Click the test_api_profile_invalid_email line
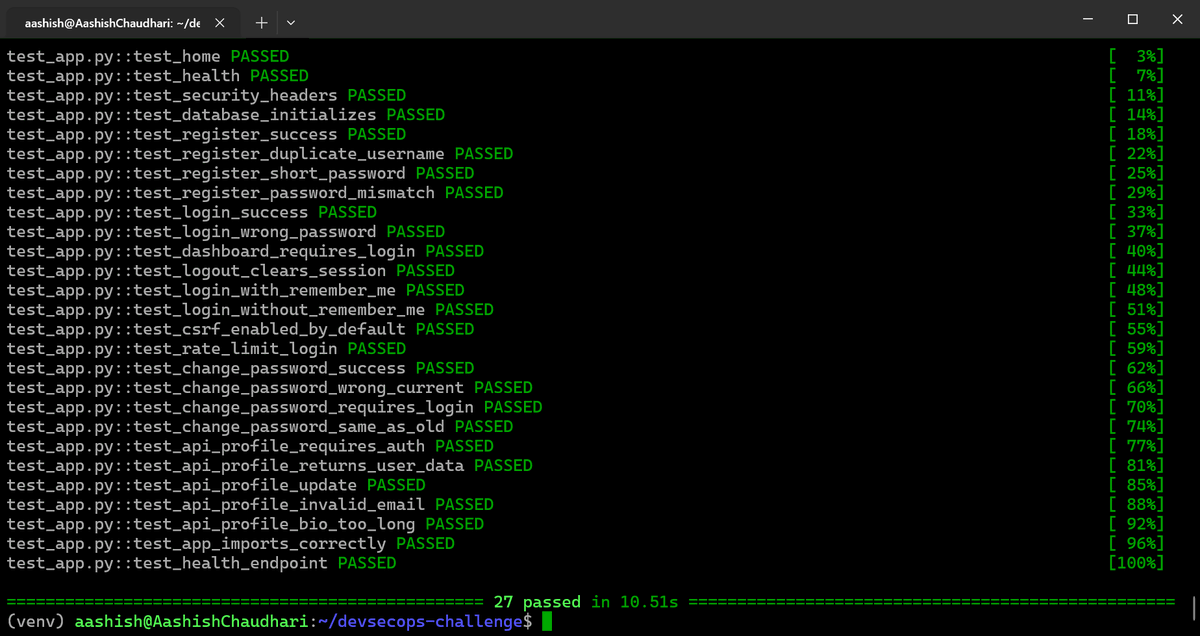1200x636 pixels. tap(250, 505)
